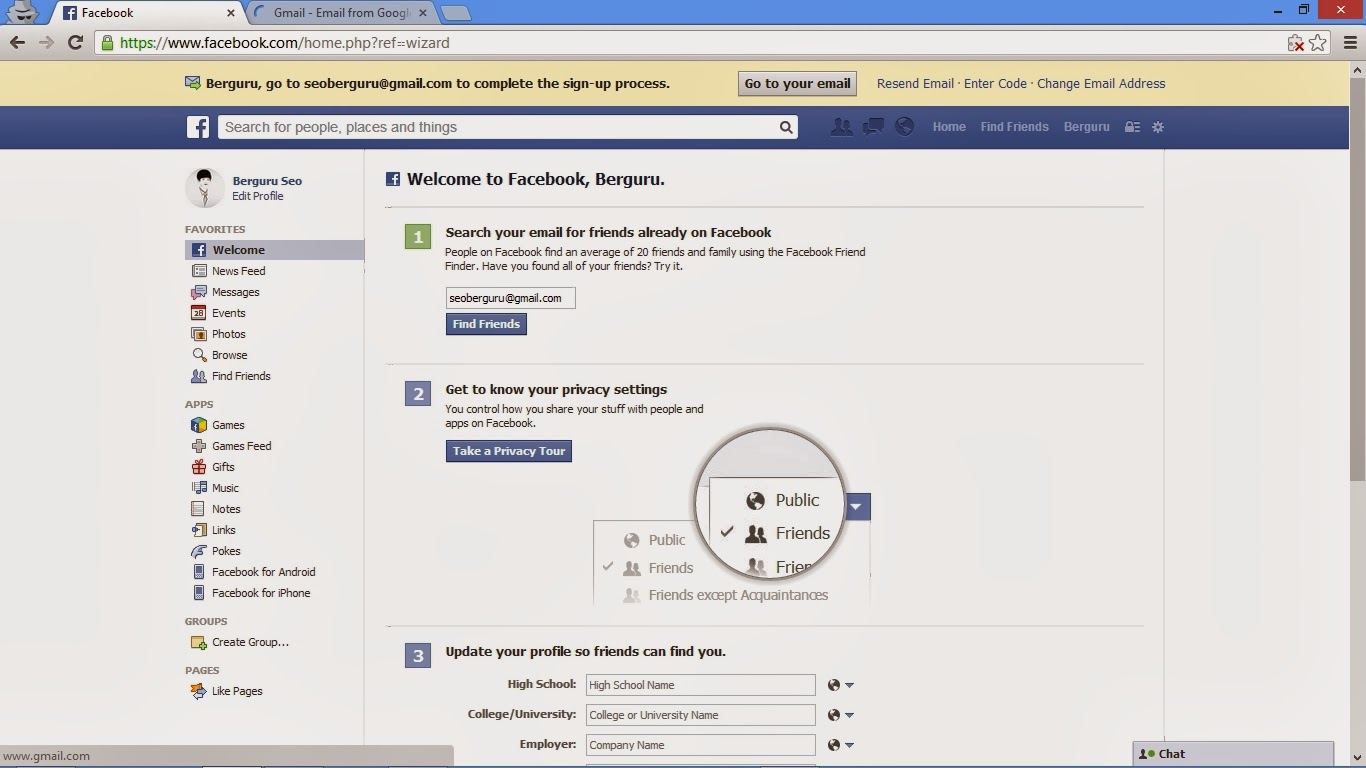Viewport: 1366px width, 768px height.
Task: Close the Facebook browser tab
Action: (x=231, y=14)
